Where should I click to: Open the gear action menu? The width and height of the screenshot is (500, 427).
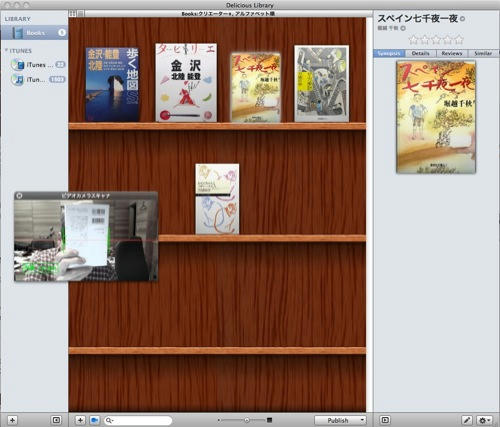tap(484, 420)
